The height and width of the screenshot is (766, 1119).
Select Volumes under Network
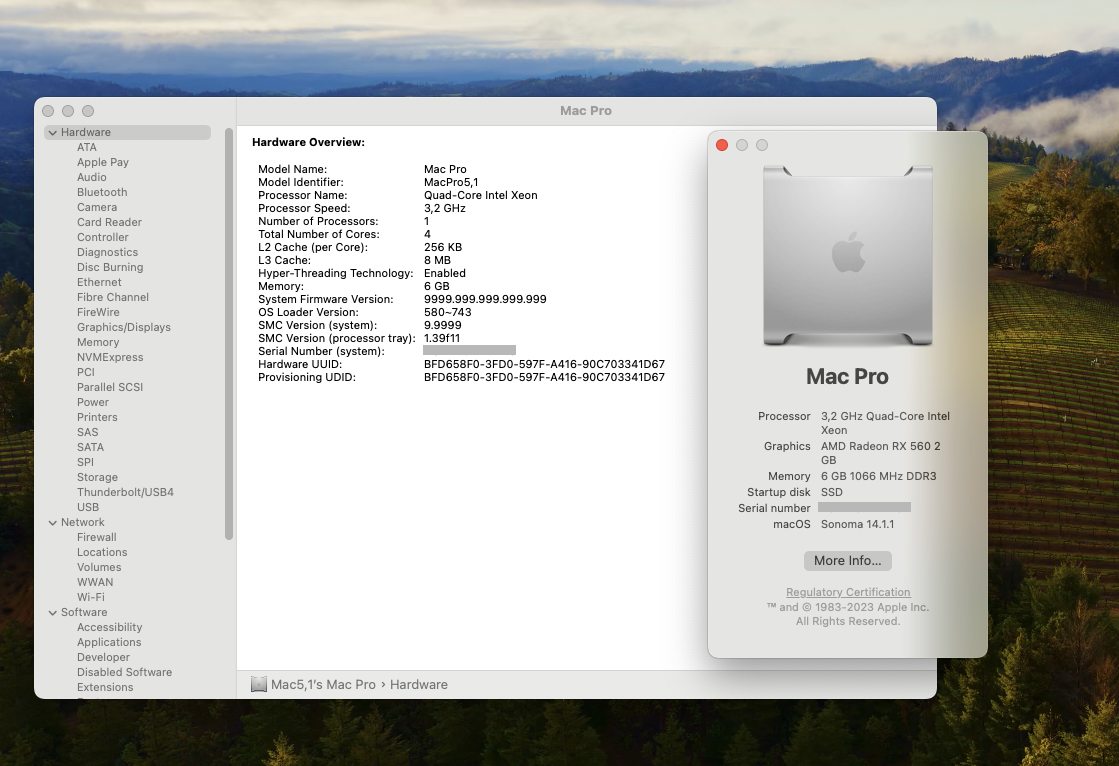99,567
